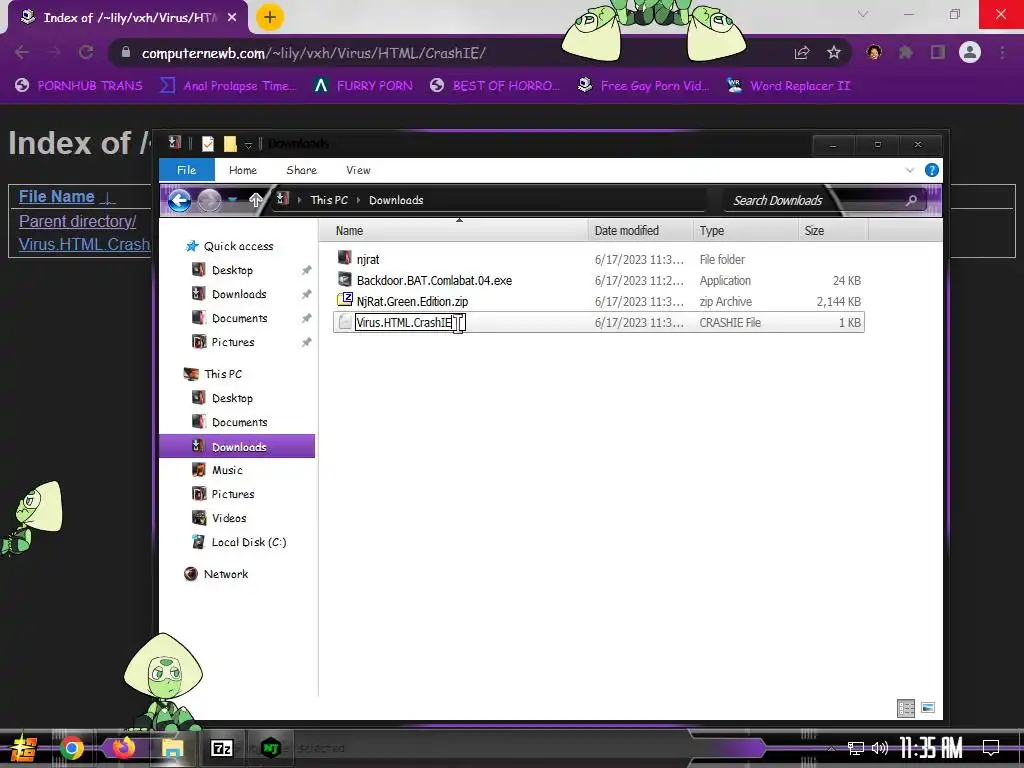The width and height of the screenshot is (1024, 768).
Task: Open Chrome profile avatar
Action: [970, 52]
